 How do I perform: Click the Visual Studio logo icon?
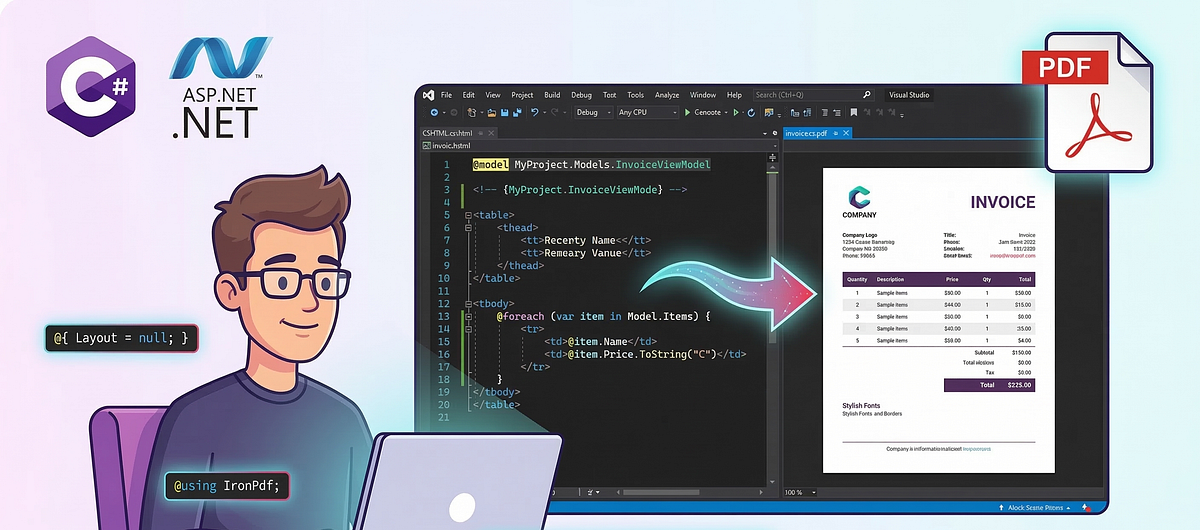tap(429, 95)
